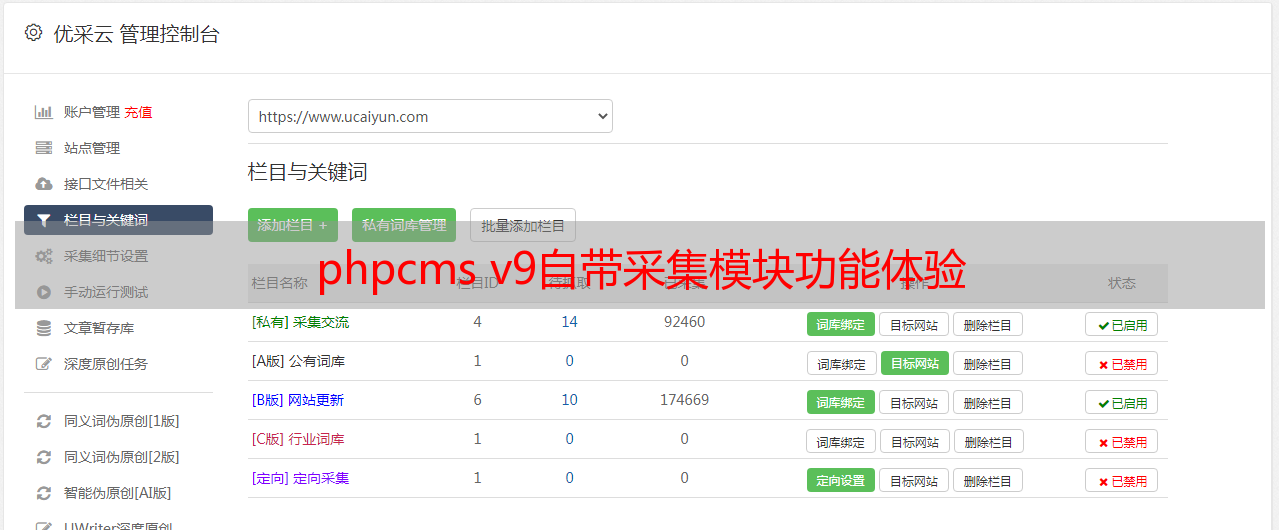Click the 私有词库管理 button
This screenshot has width=1279, height=530.
[404, 225]
